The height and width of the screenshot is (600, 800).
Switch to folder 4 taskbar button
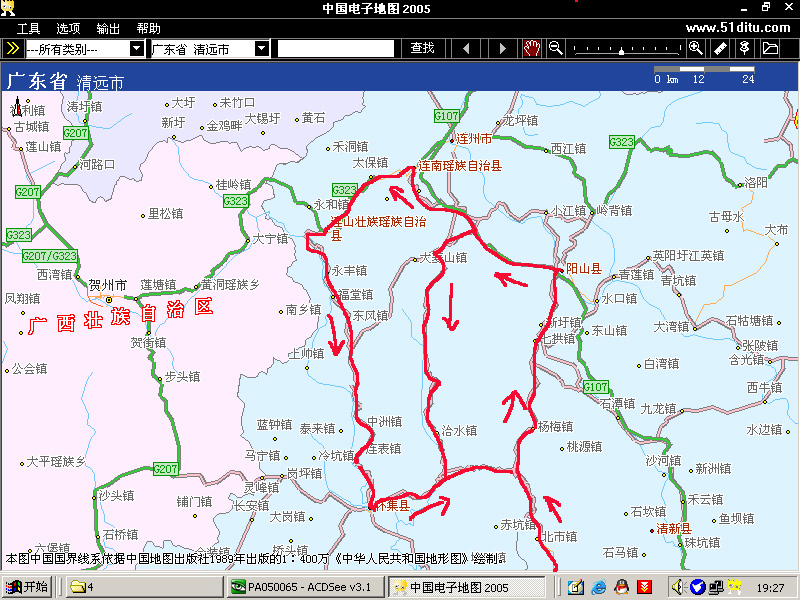(x=145, y=587)
